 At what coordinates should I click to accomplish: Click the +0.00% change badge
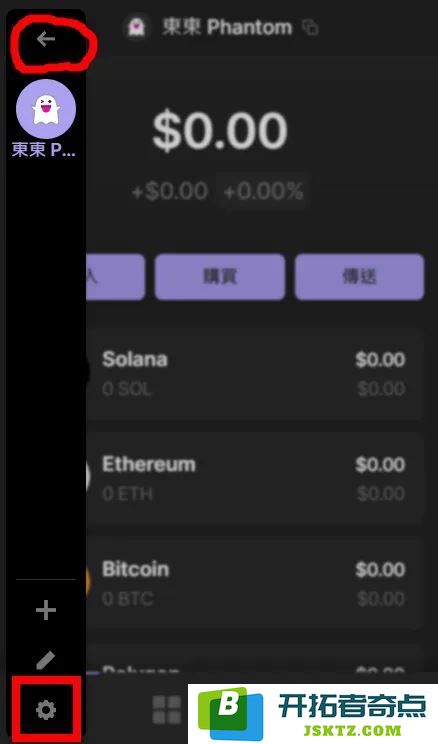click(263, 191)
